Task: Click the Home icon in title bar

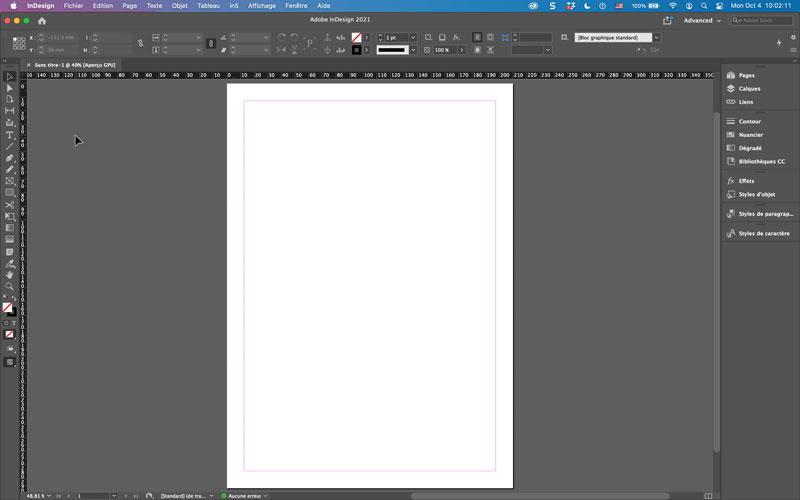Action: pyautogui.click(x=42, y=21)
